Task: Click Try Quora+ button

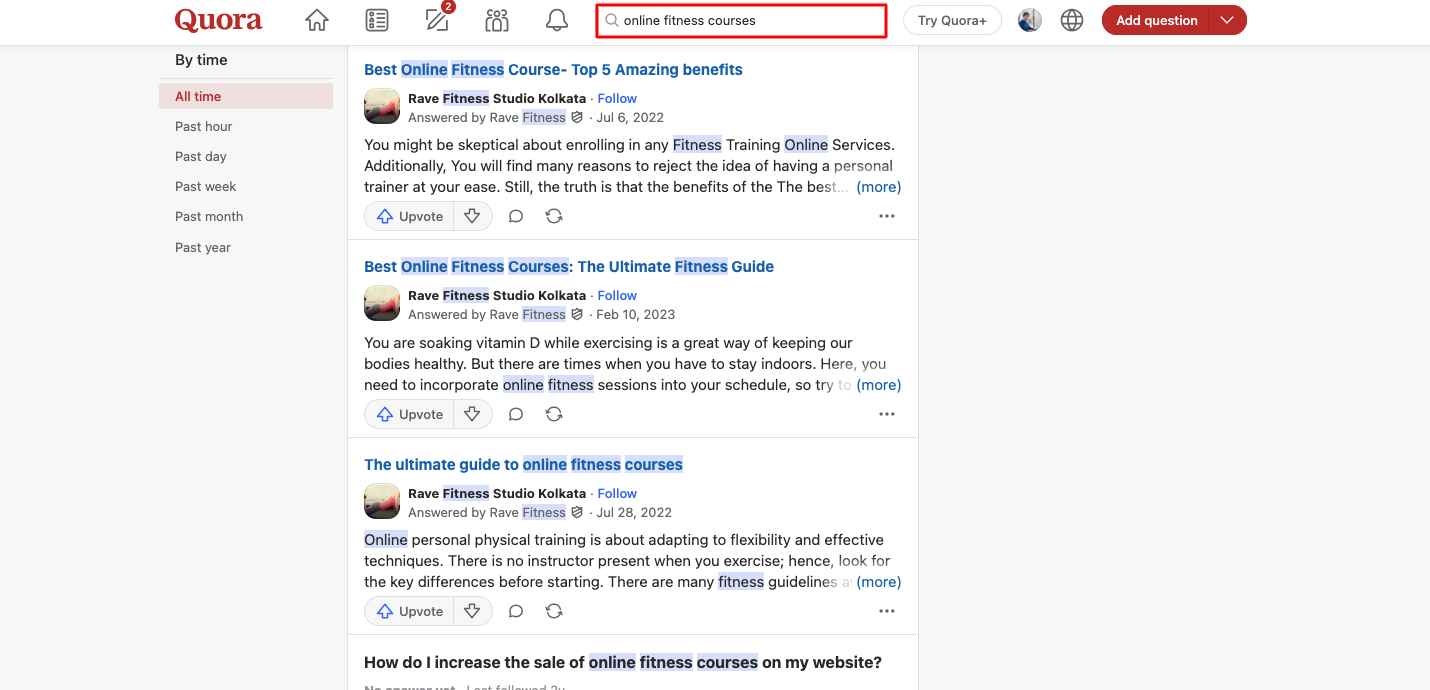Action: [x=952, y=20]
